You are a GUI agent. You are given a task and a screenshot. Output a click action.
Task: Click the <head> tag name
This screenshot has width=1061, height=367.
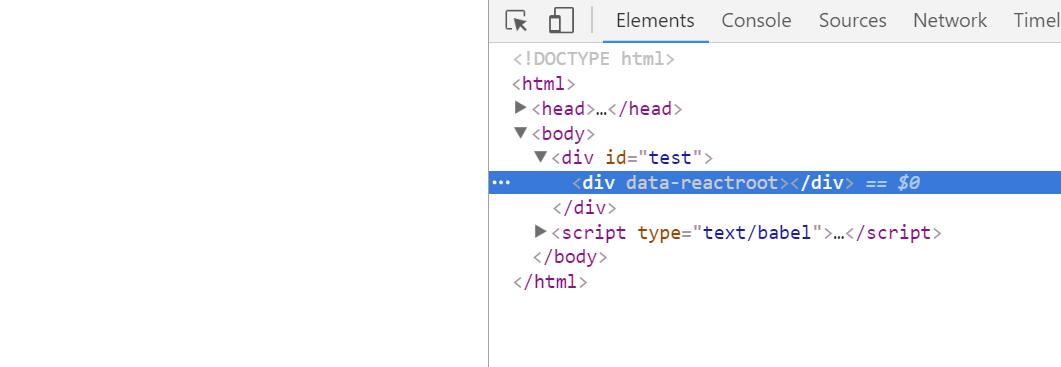tap(563, 108)
